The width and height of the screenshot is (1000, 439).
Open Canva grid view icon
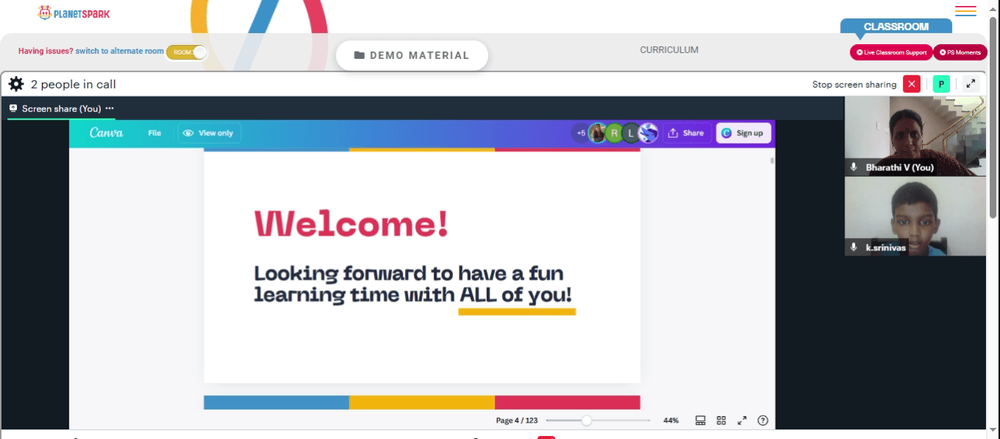(721, 420)
